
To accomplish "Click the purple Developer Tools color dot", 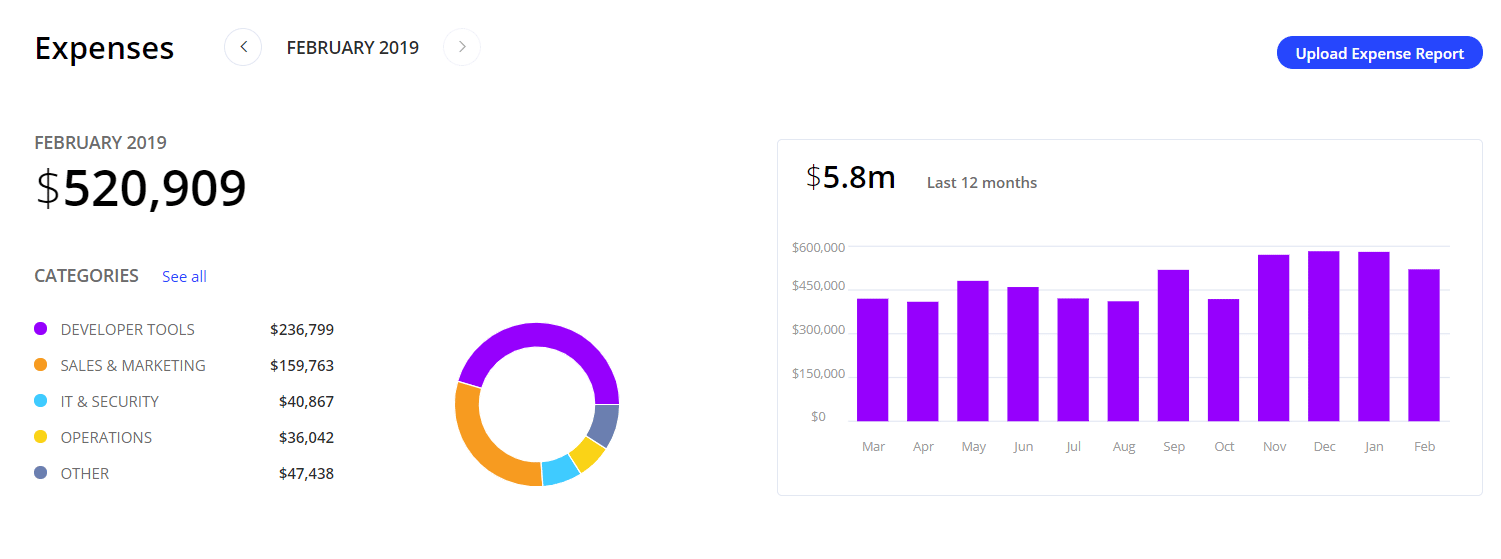I will pos(41,329).
